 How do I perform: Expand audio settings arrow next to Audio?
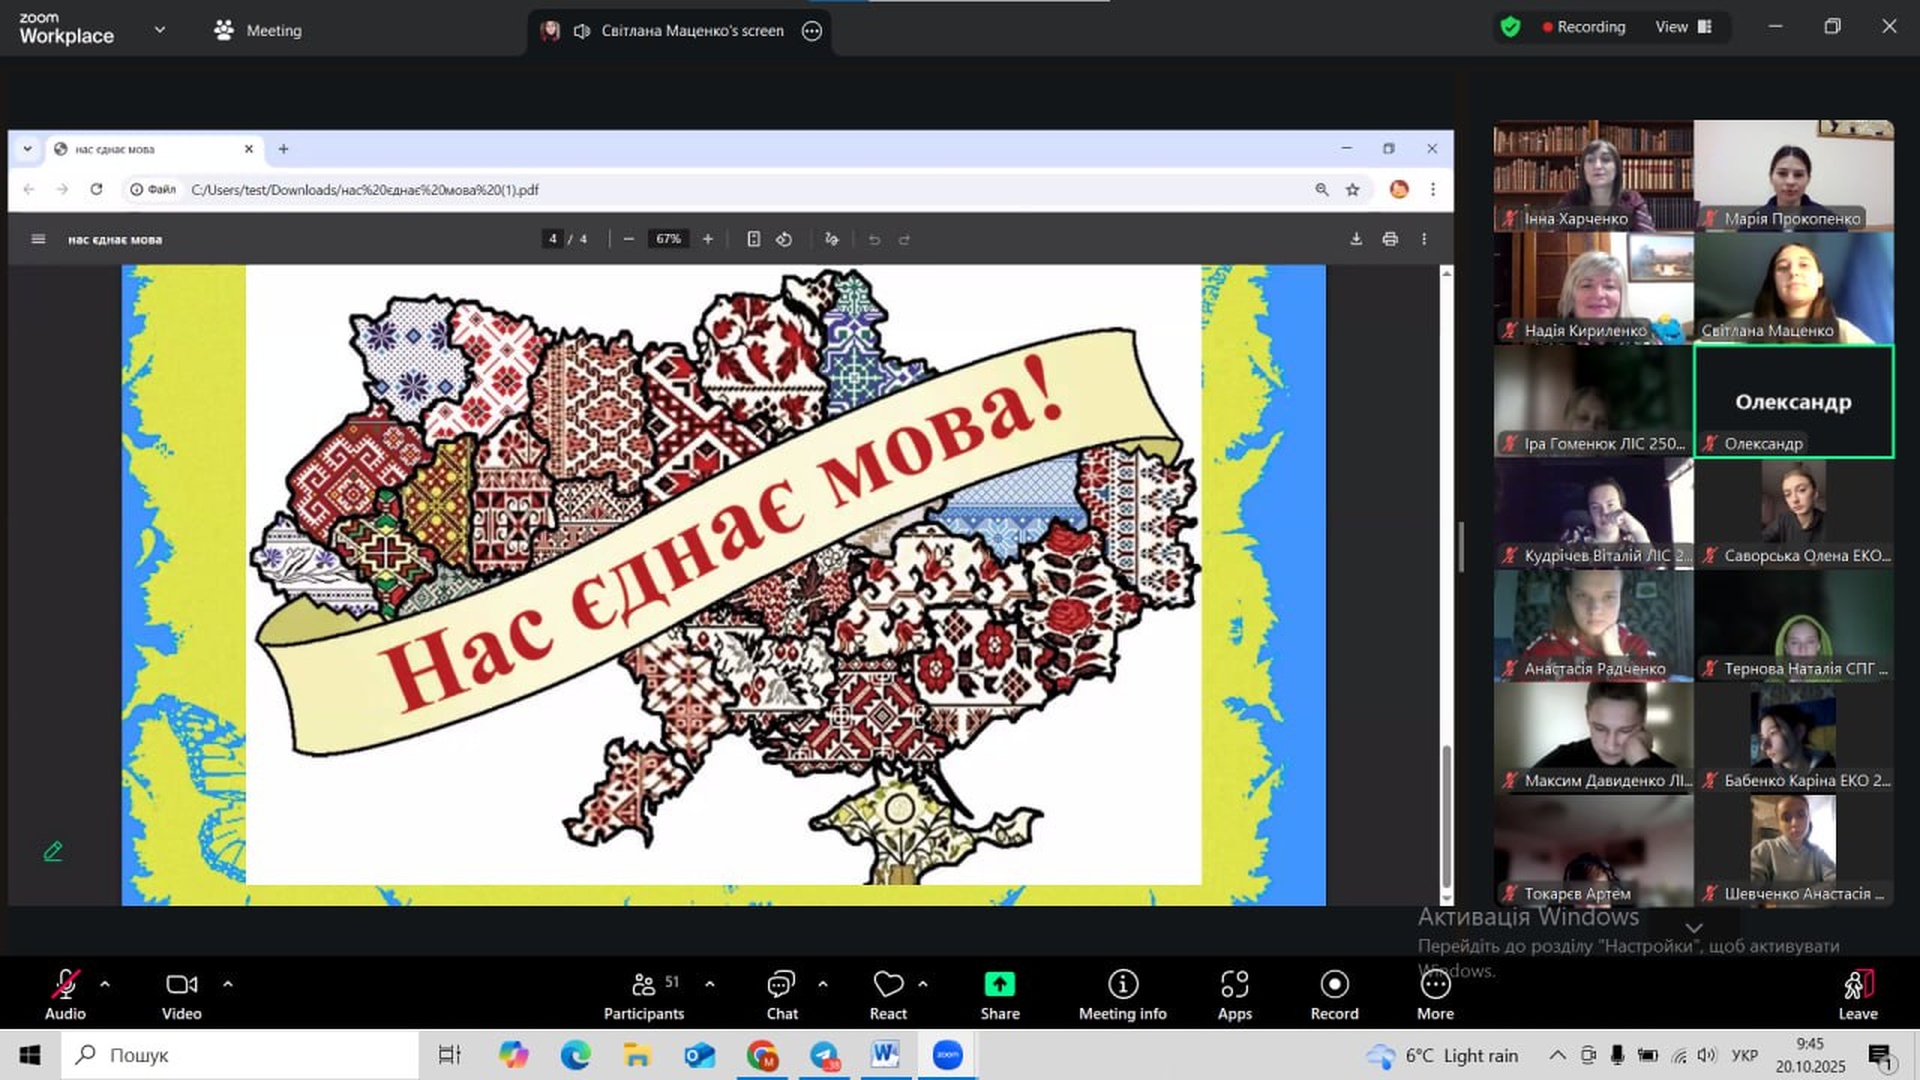(x=105, y=984)
